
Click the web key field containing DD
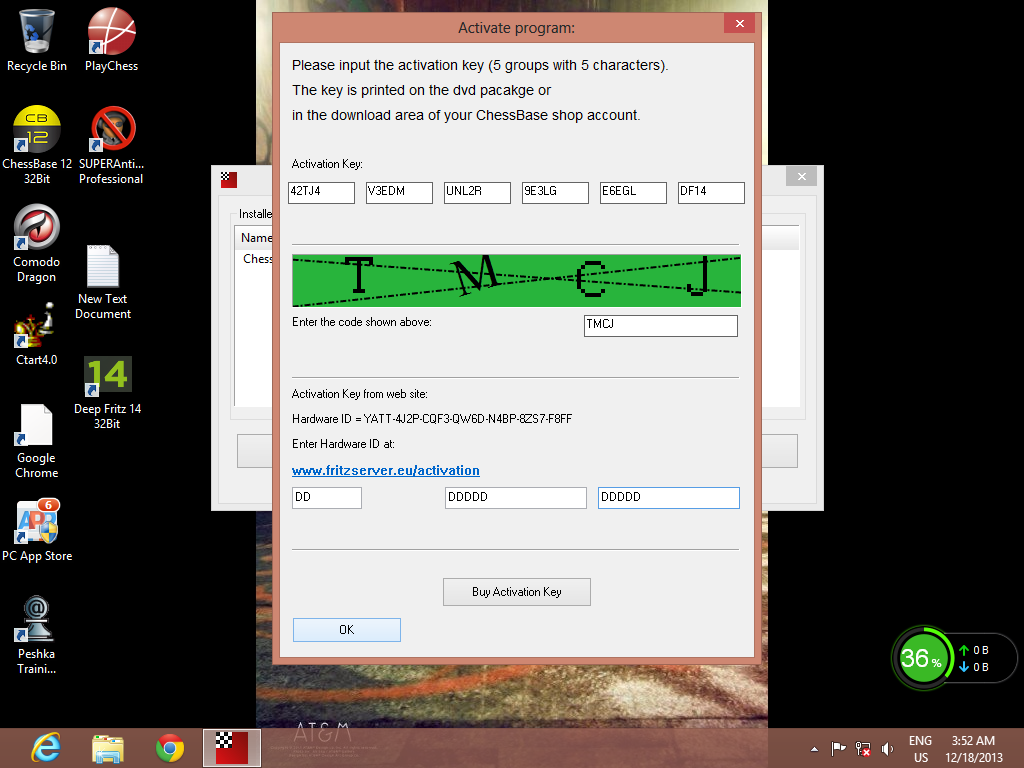coord(327,498)
